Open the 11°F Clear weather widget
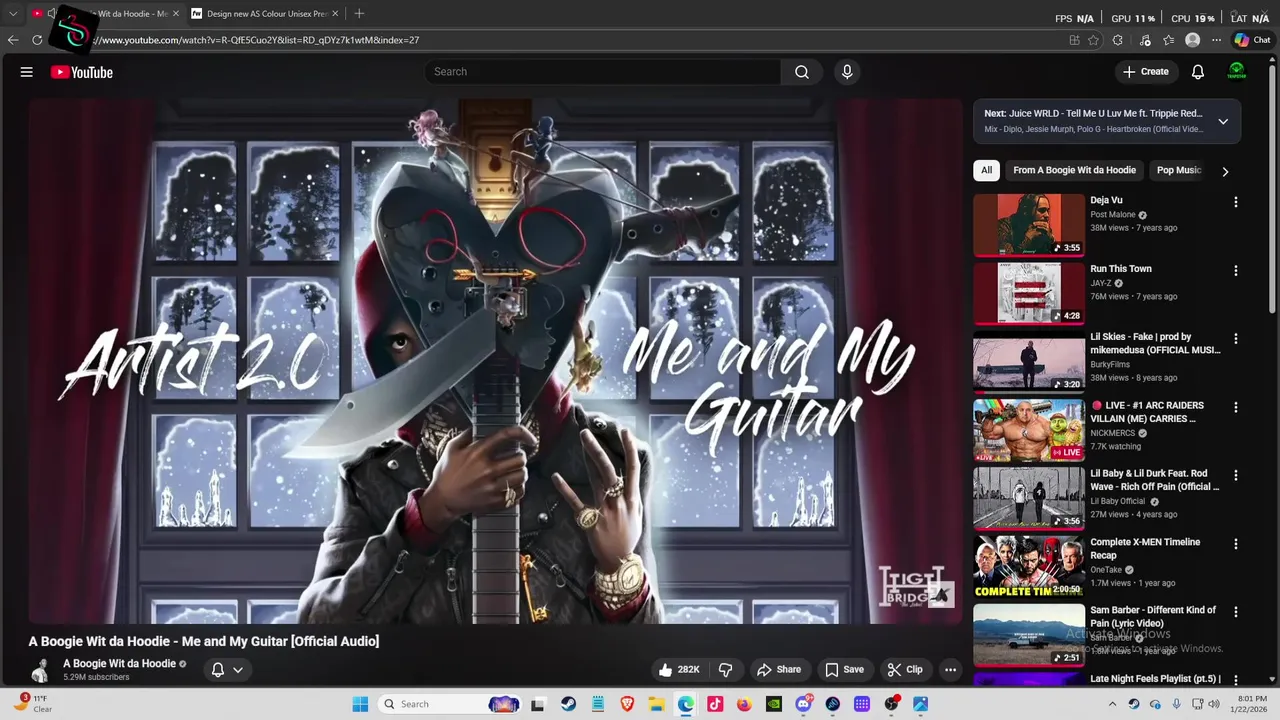The image size is (1280, 720). (32, 703)
